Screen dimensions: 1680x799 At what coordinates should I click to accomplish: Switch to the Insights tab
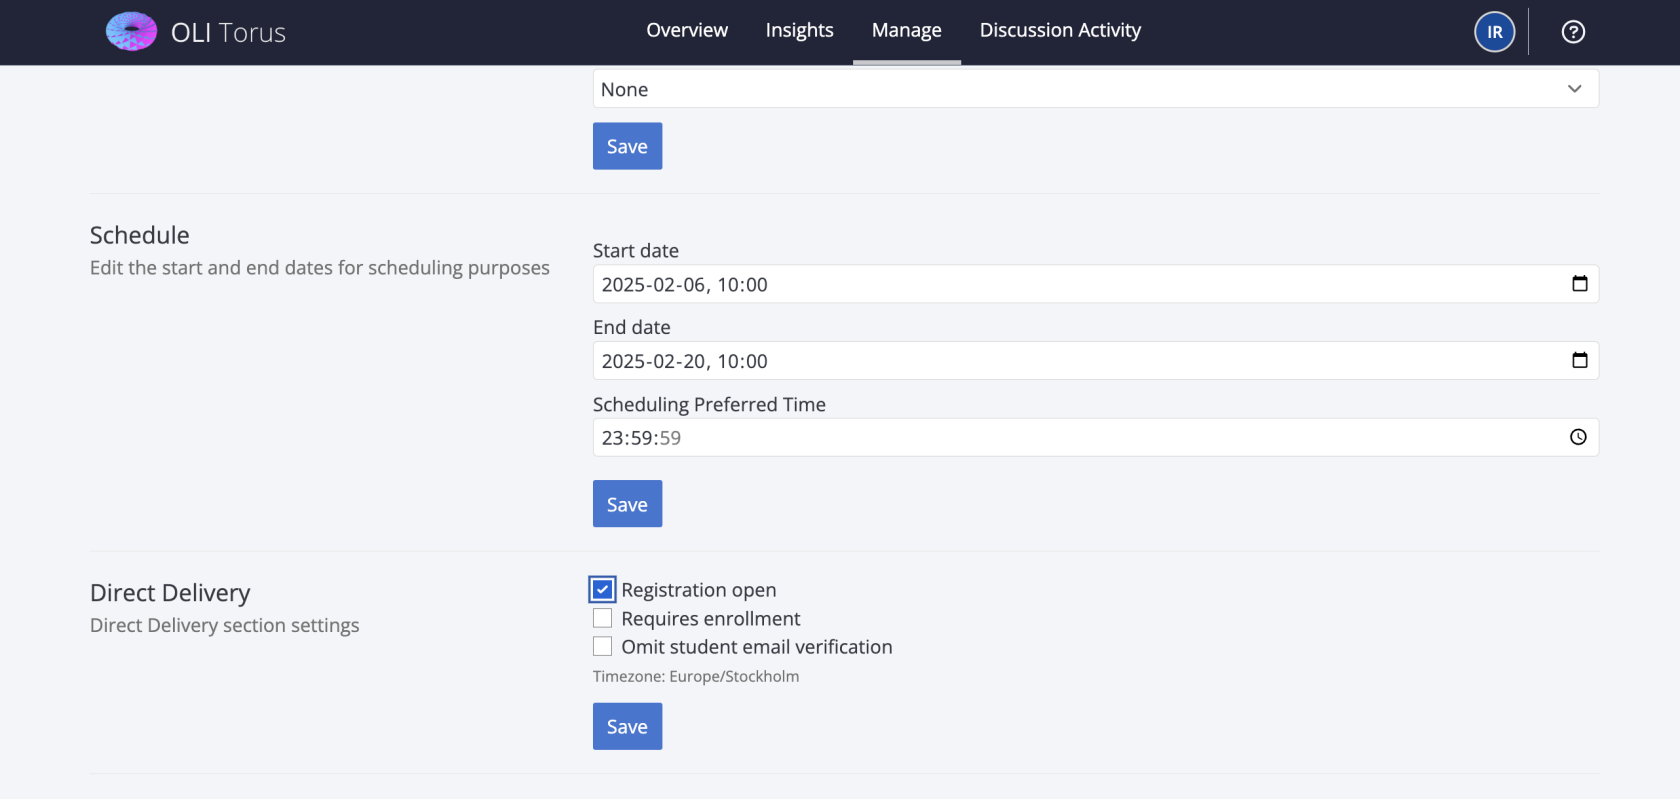799,31
